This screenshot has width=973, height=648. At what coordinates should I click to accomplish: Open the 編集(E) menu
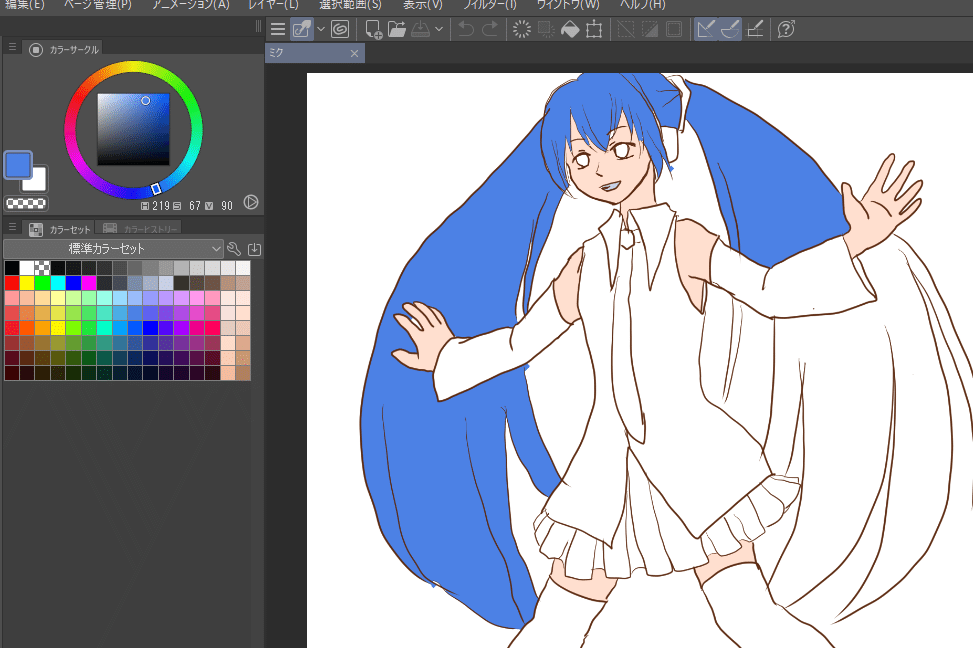pyautogui.click(x=24, y=5)
